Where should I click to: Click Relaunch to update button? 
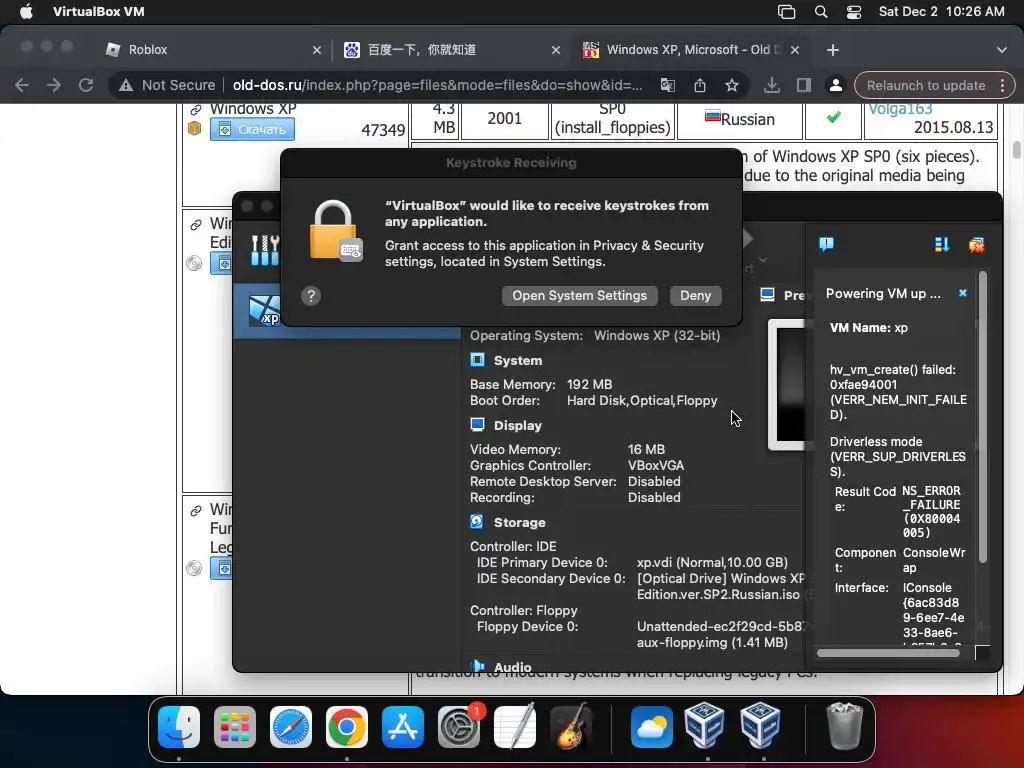[x=925, y=86]
